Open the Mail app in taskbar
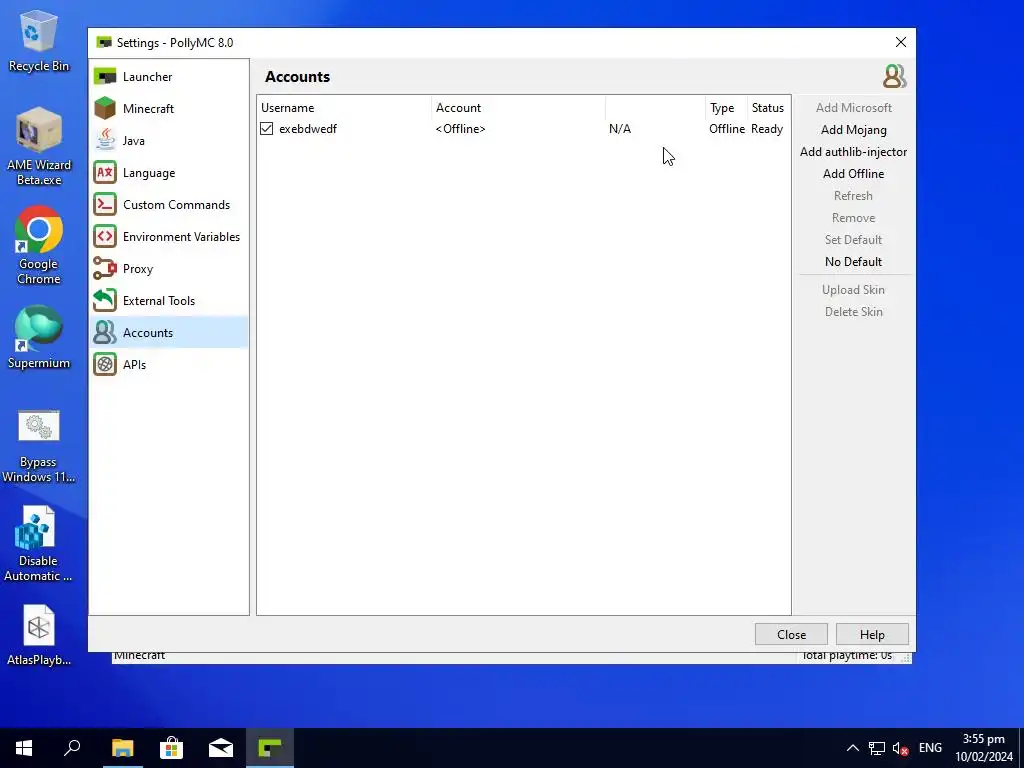This screenshot has width=1024, height=768. point(221,748)
